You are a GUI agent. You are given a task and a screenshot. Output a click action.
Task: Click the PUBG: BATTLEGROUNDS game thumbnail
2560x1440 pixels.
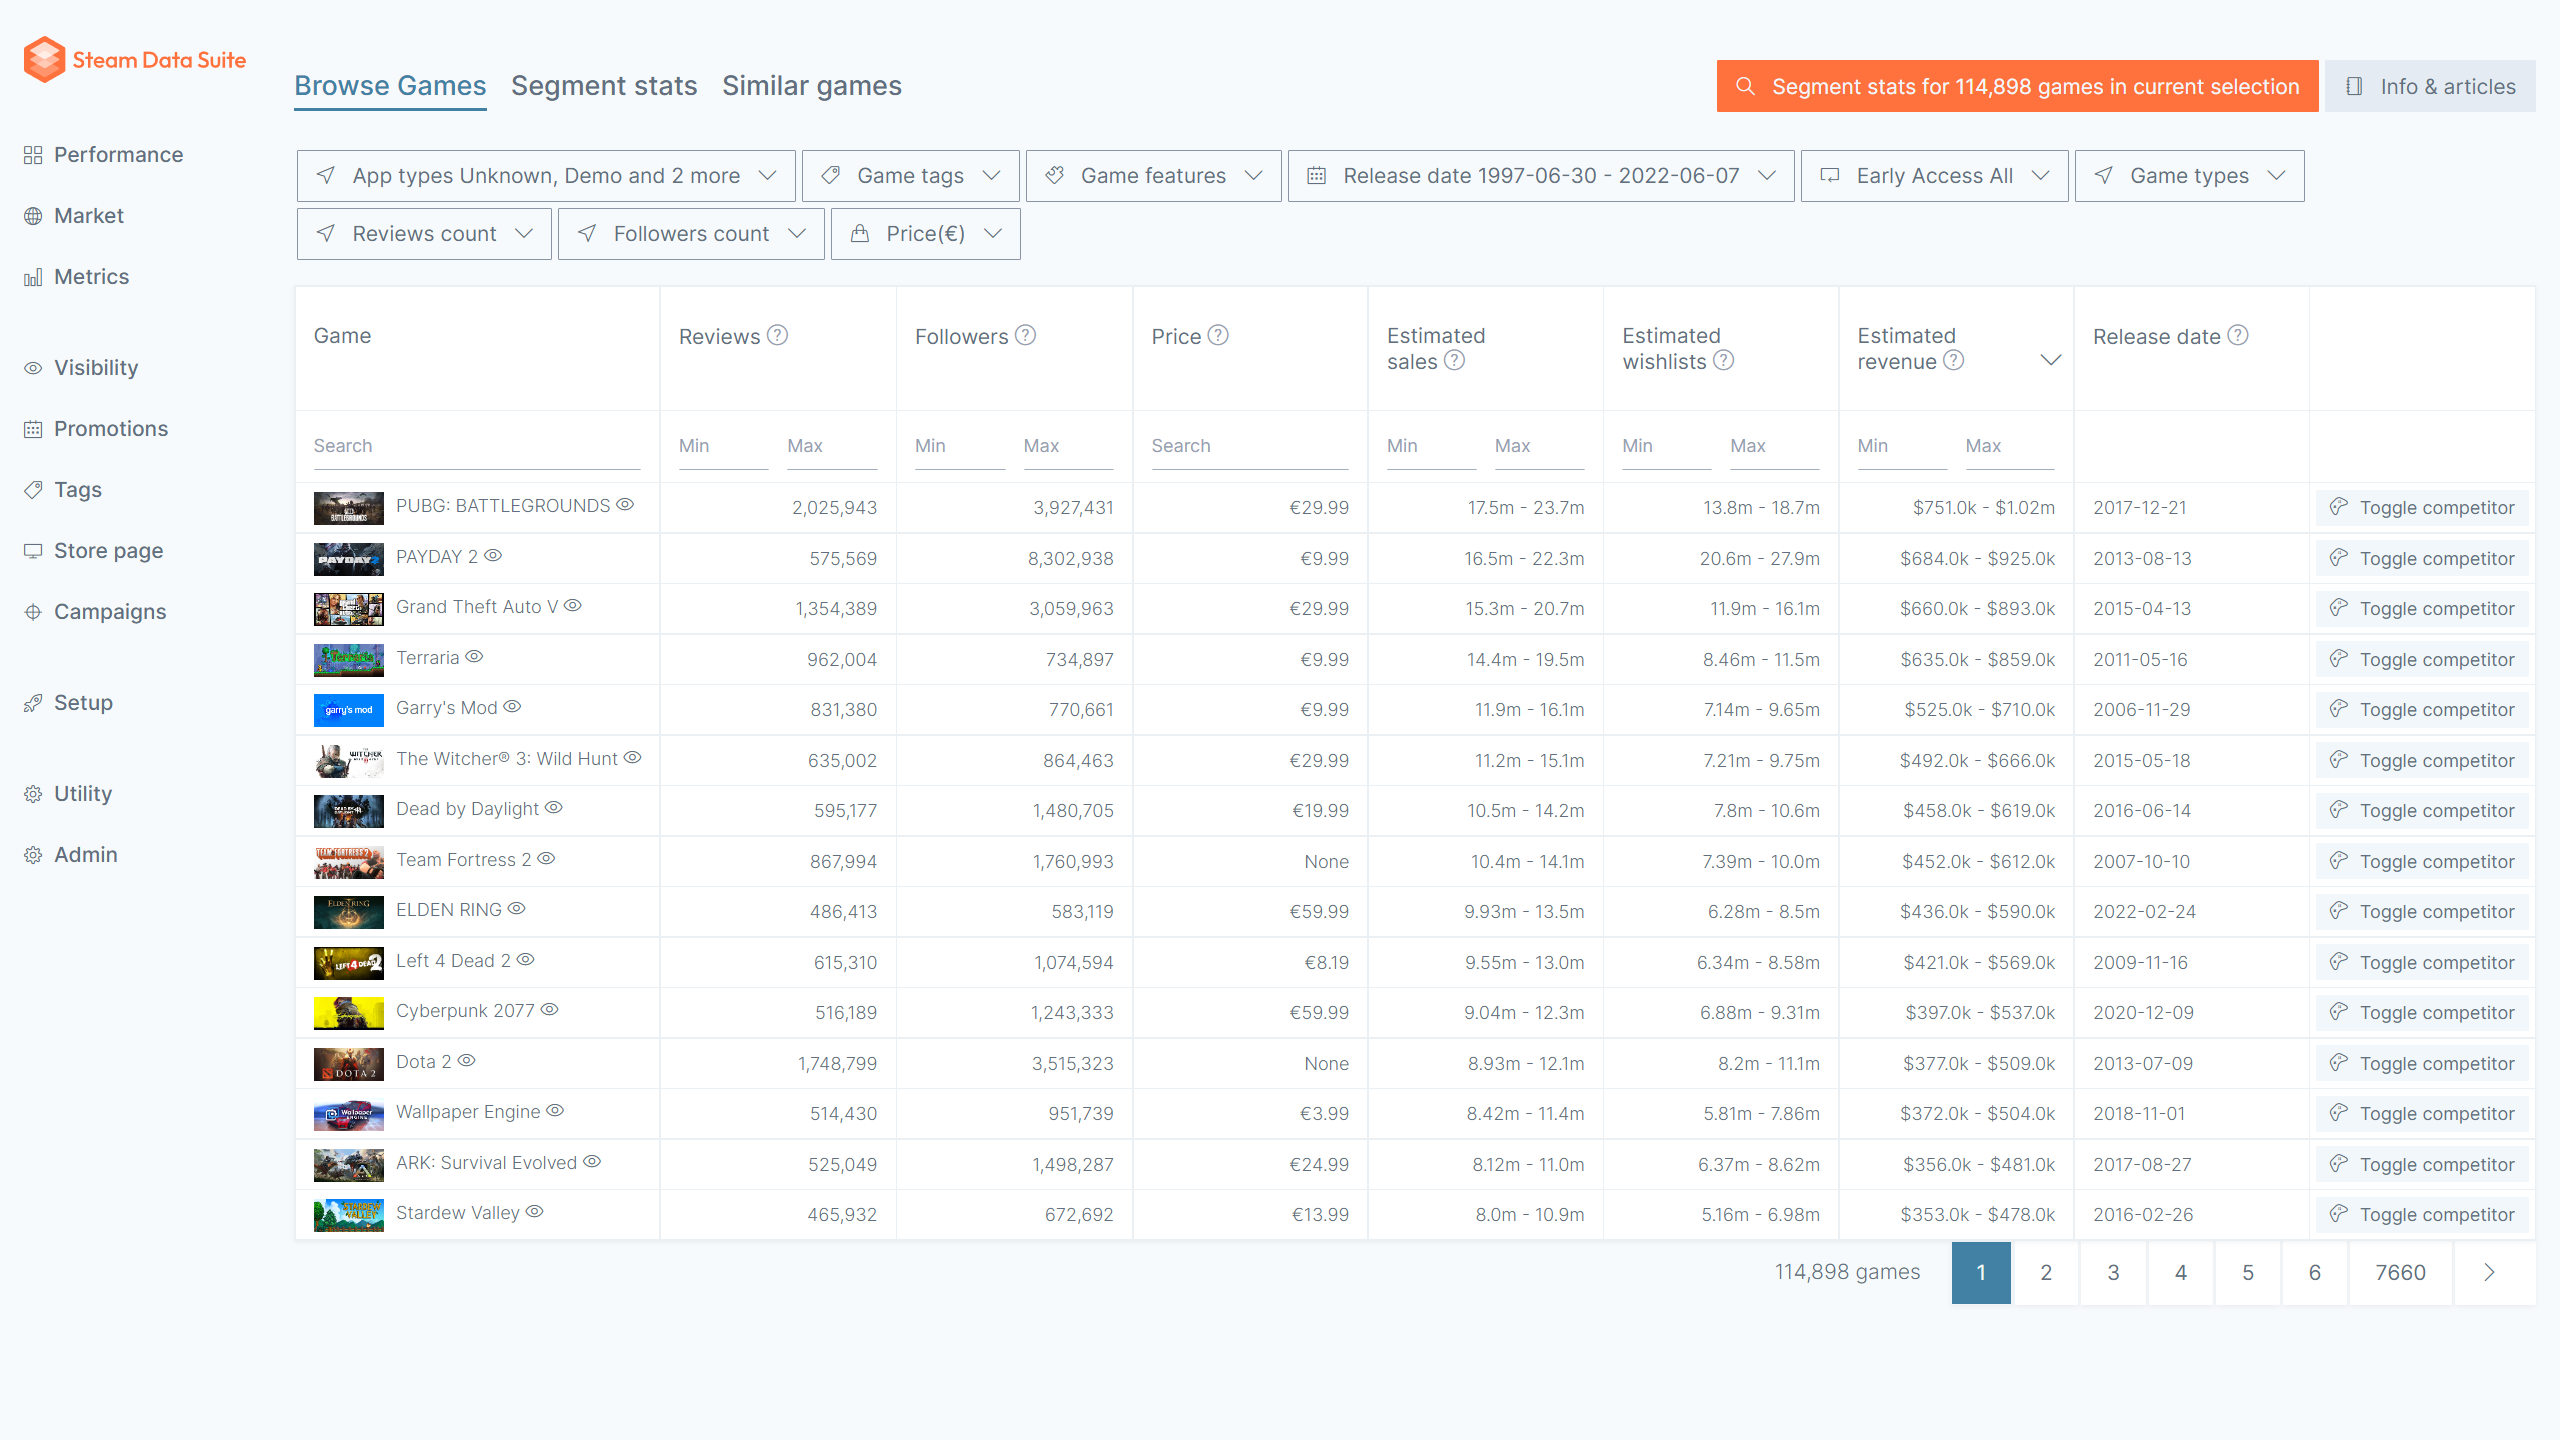pos(348,508)
